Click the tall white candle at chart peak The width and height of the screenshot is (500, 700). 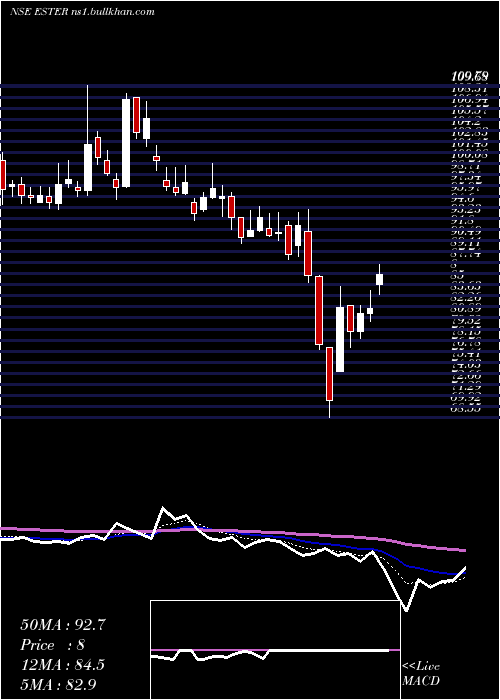tap(126, 143)
